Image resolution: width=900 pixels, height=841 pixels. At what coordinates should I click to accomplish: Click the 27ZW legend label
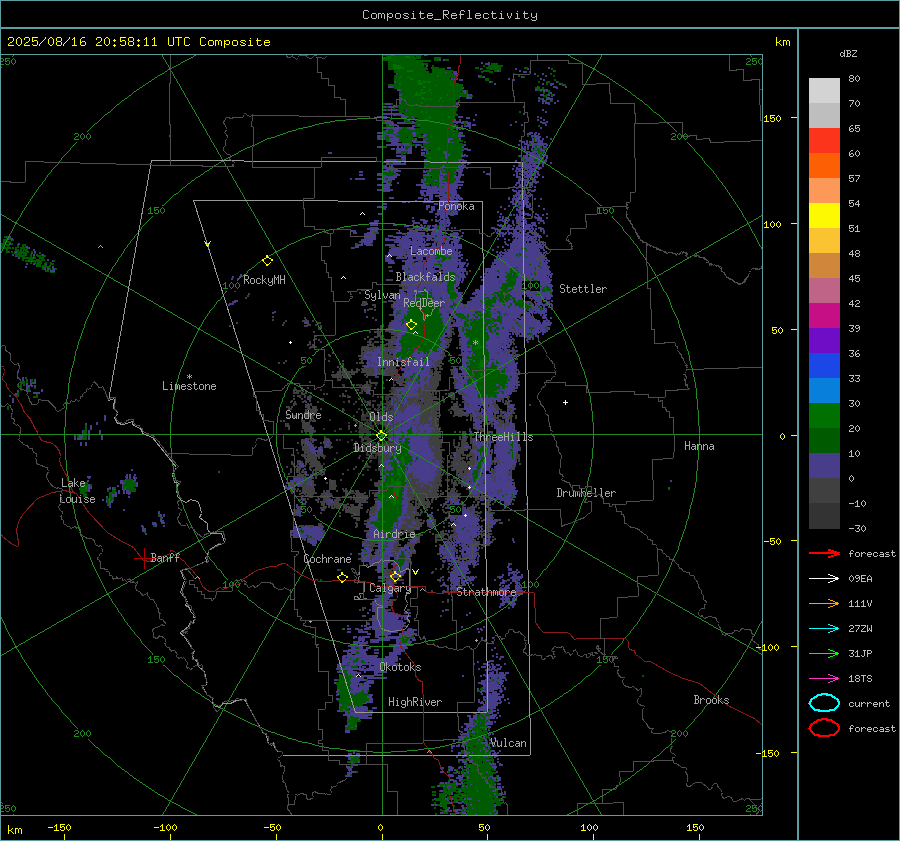point(860,629)
